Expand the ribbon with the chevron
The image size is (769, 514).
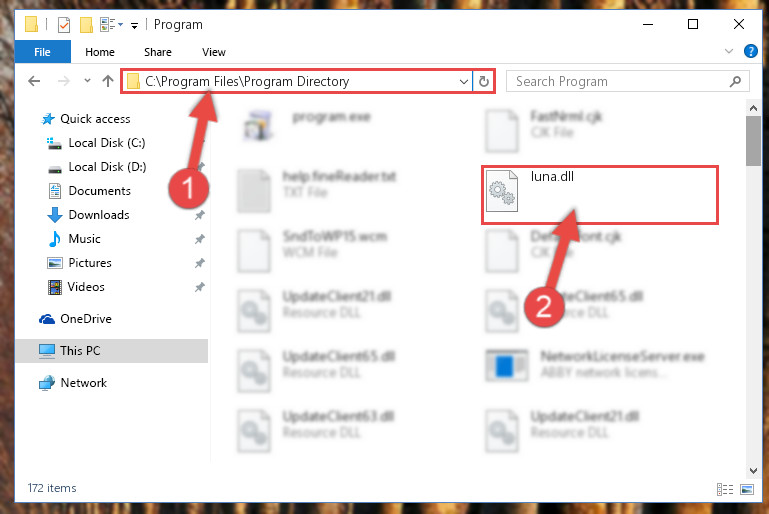(x=729, y=51)
